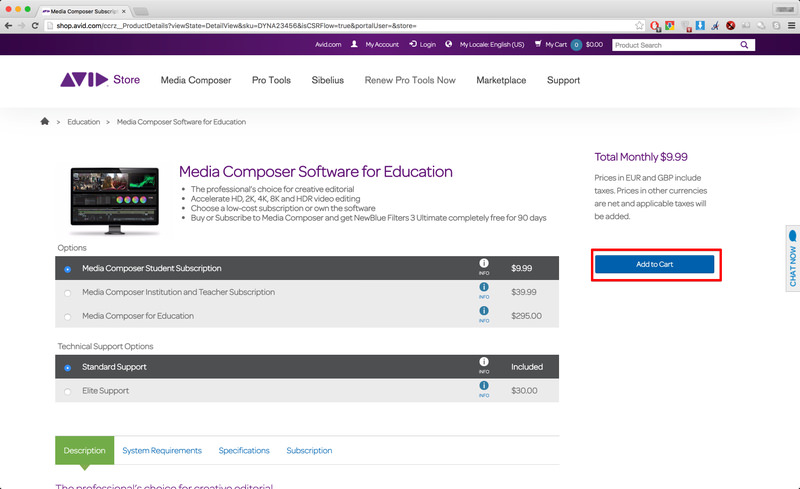The image size is (800, 489).
Task: Click the Media Composer Software for Education title
Action: 315,172
